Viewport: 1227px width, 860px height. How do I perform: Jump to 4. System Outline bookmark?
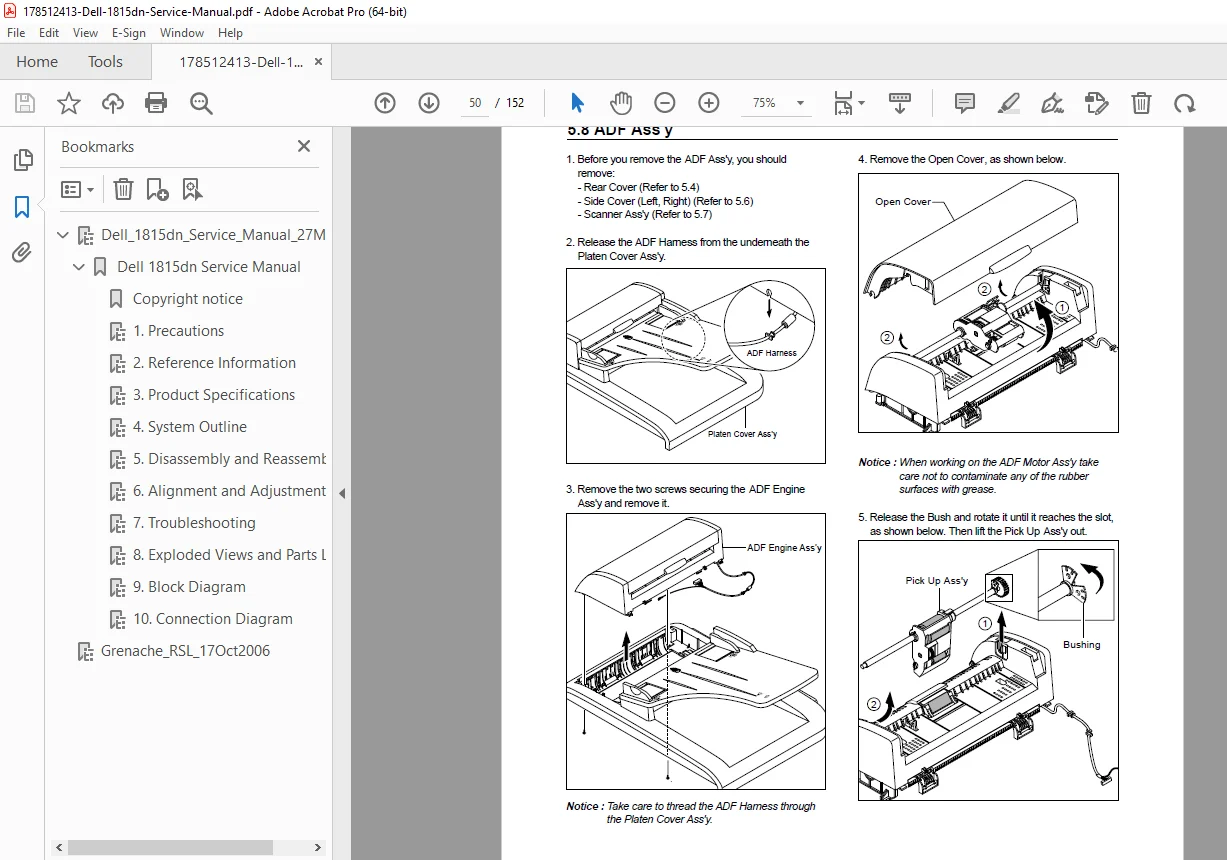coord(190,427)
